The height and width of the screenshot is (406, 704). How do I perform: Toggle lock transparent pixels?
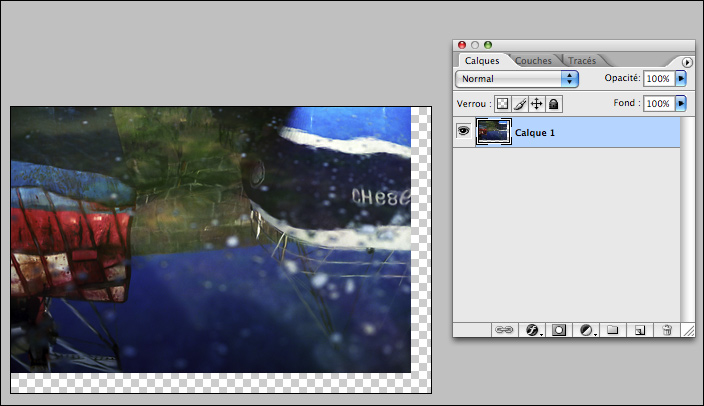(503, 103)
